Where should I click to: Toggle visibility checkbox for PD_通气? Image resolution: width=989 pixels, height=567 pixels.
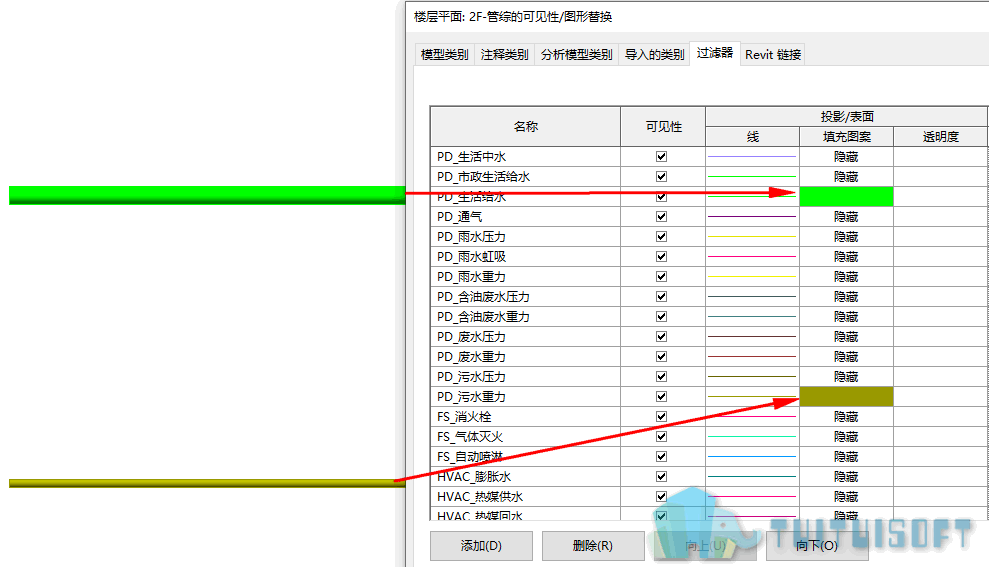[x=661, y=216]
